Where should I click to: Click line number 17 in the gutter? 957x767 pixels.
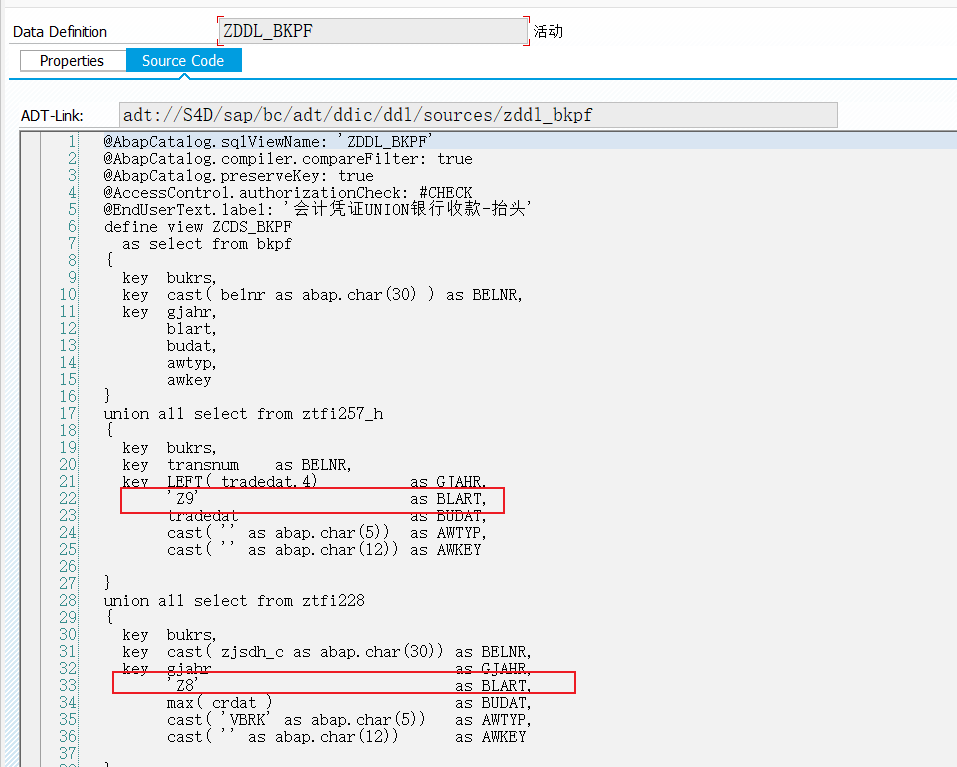click(68, 414)
